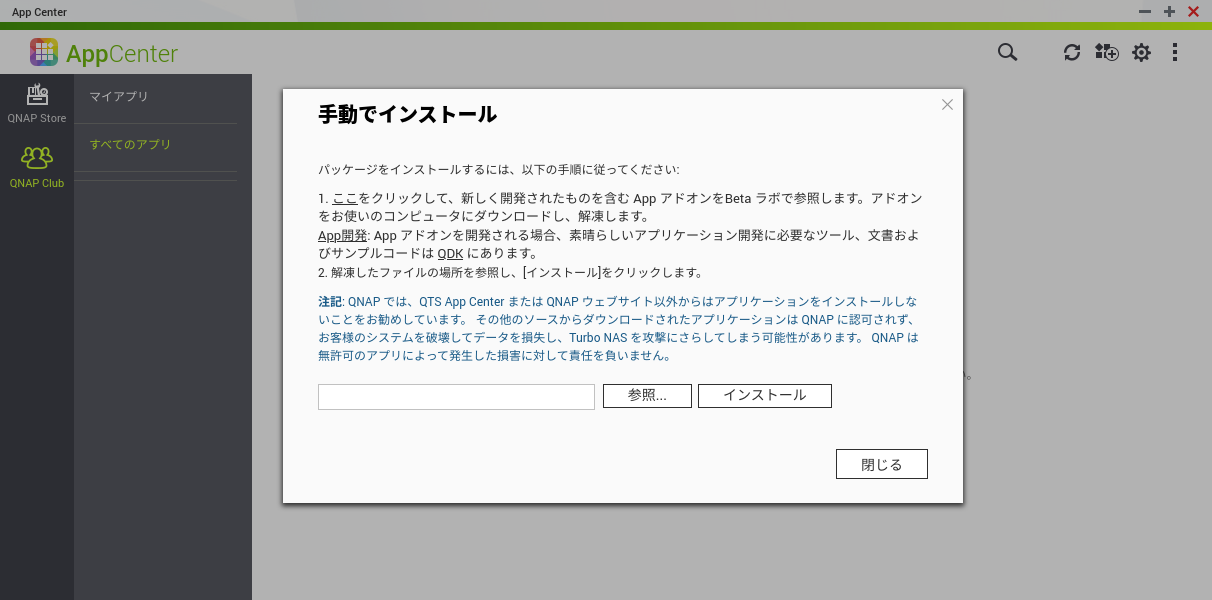Open the QDK link
The width and height of the screenshot is (1212, 600).
pyautogui.click(x=450, y=253)
